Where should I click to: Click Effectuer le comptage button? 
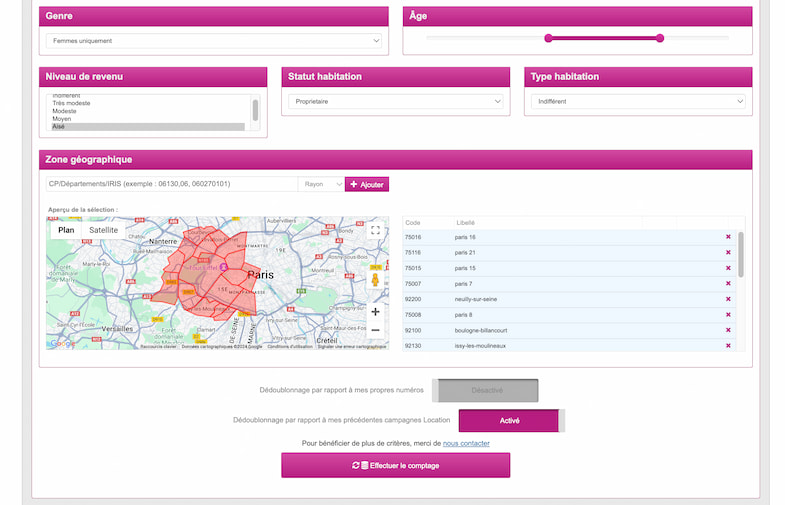tap(396, 465)
